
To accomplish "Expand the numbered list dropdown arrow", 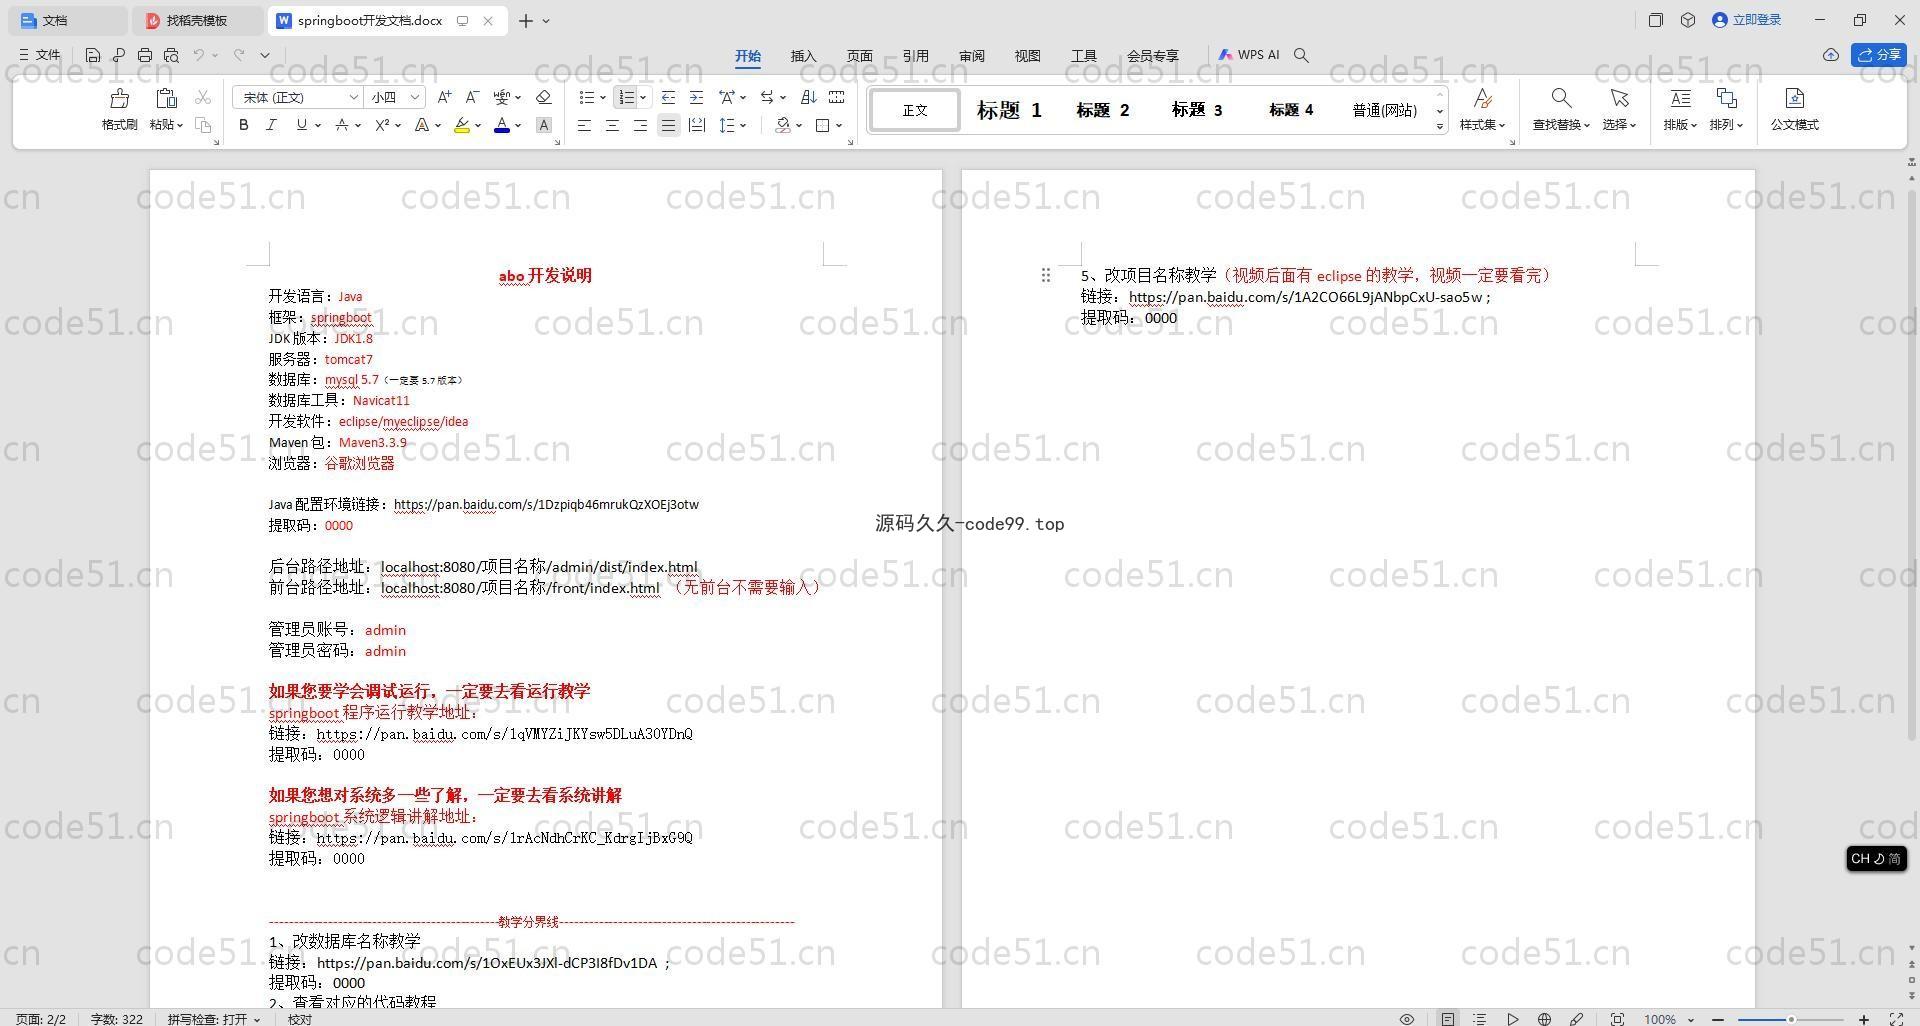I will pyautogui.click(x=642, y=97).
